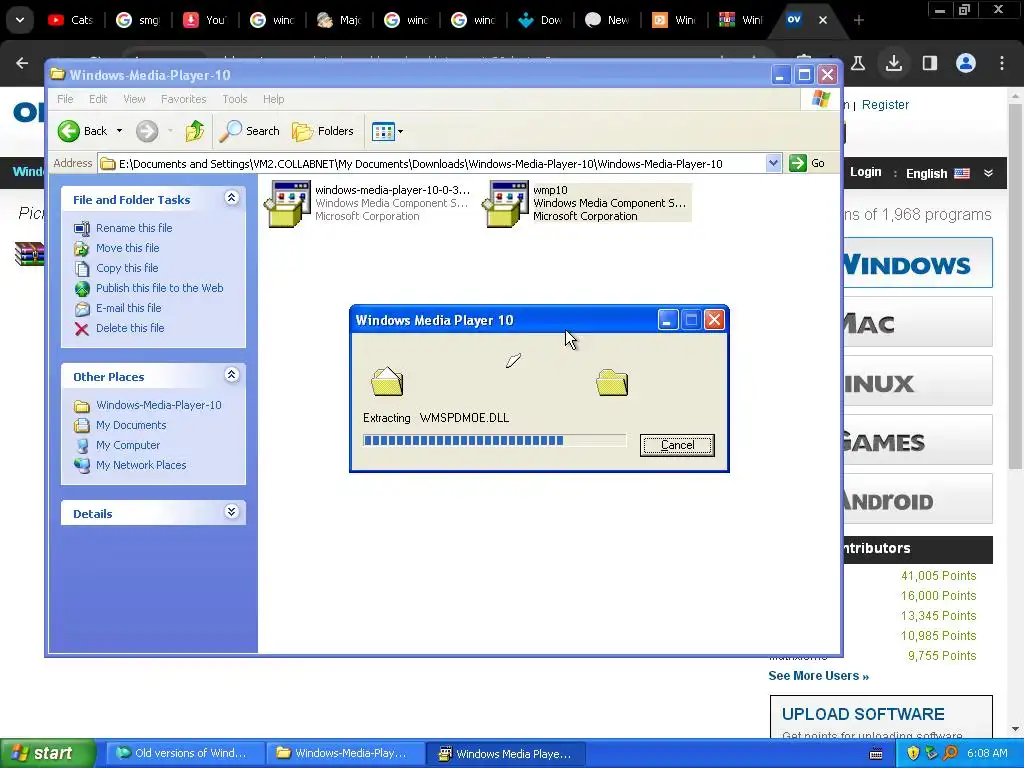Expand the Details panel
The width and height of the screenshot is (1024, 768).
coord(231,511)
